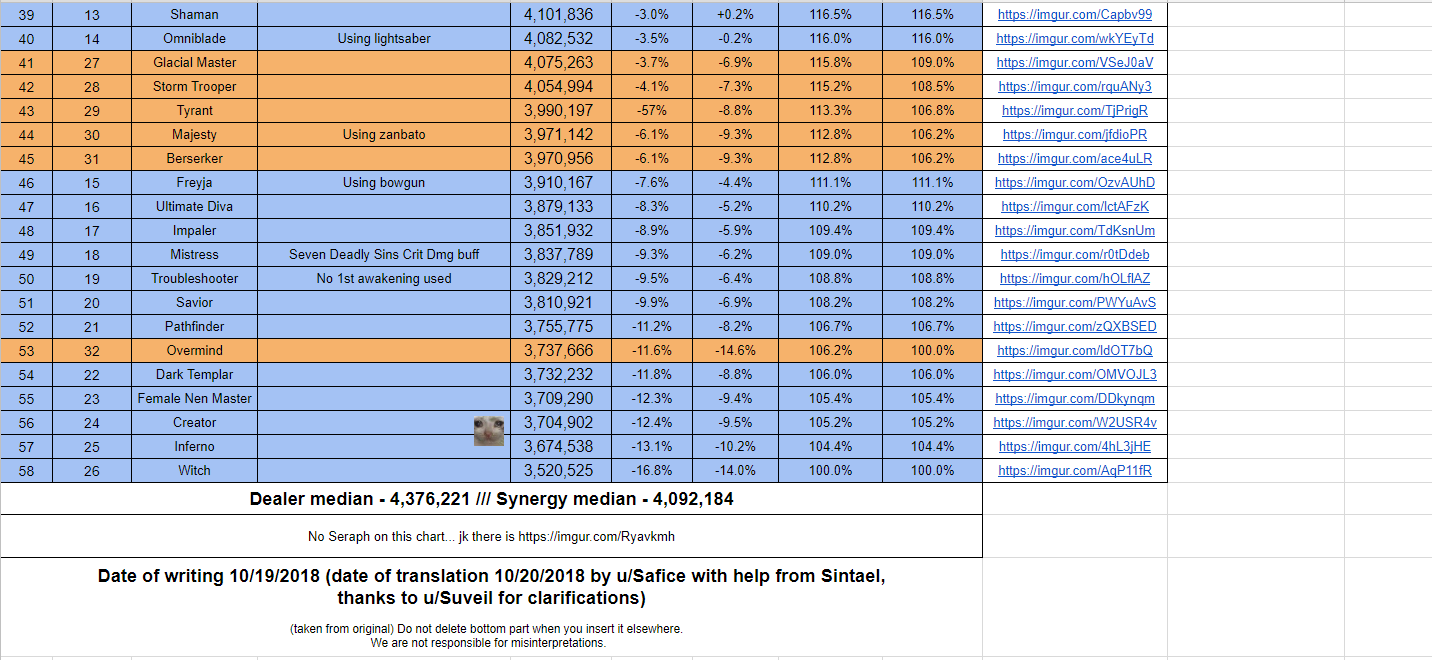Select the Berserker name cell
This screenshot has height=660, width=1432.
pyautogui.click(x=194, y=159)
